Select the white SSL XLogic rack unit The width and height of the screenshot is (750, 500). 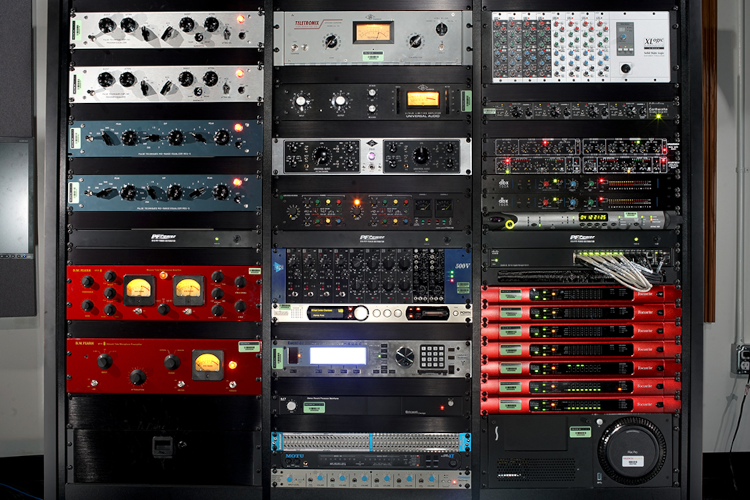[x=581, y=47]
